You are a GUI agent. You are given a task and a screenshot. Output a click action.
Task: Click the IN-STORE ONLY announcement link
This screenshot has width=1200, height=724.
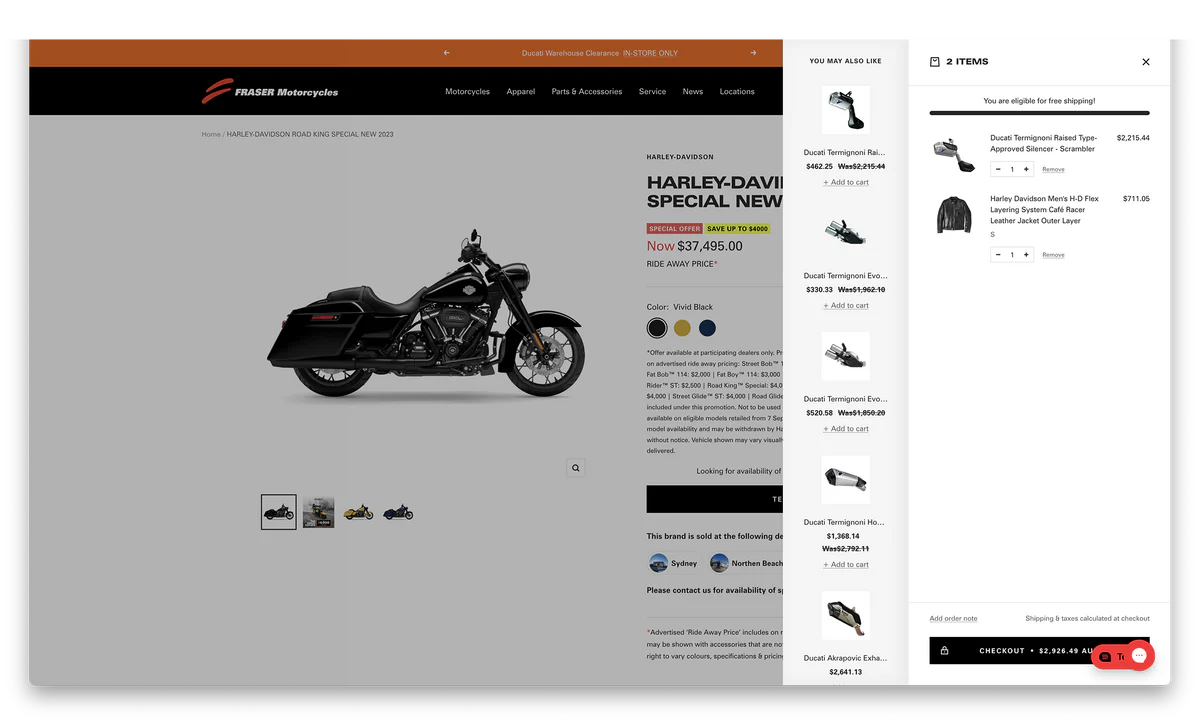pos(650,53)
